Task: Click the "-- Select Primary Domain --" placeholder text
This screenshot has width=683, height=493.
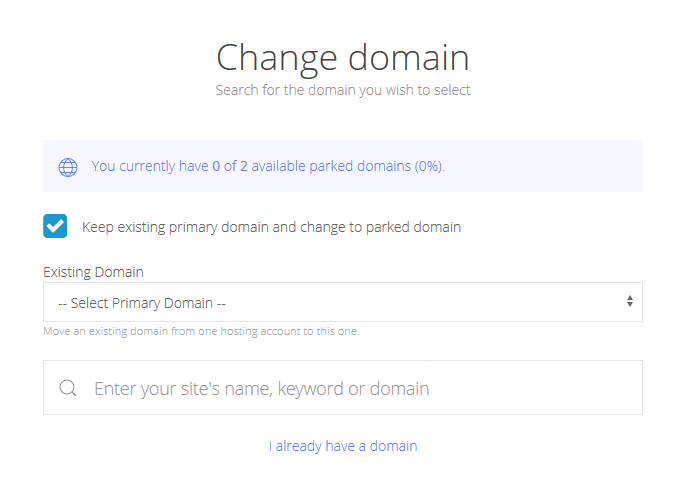Action: coord(142,302)
